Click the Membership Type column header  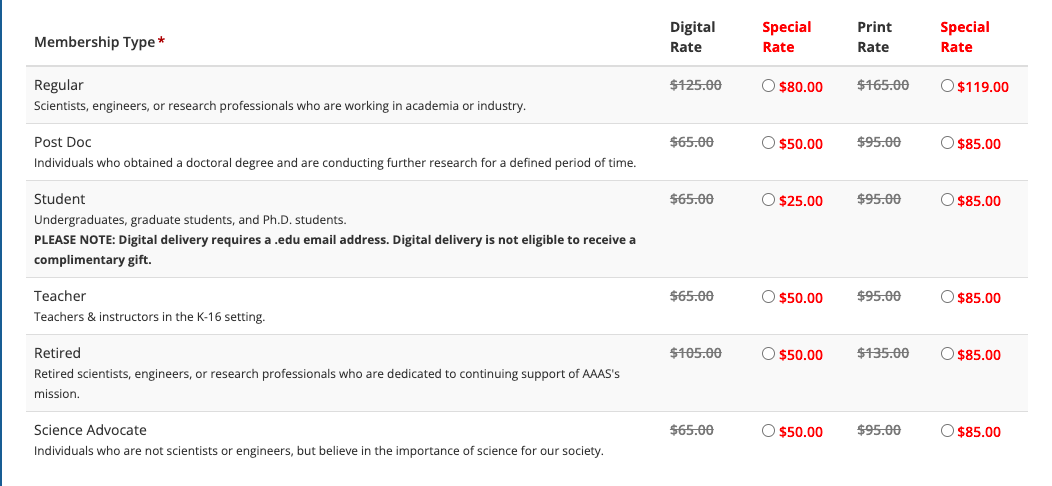(x=99, y=42)
